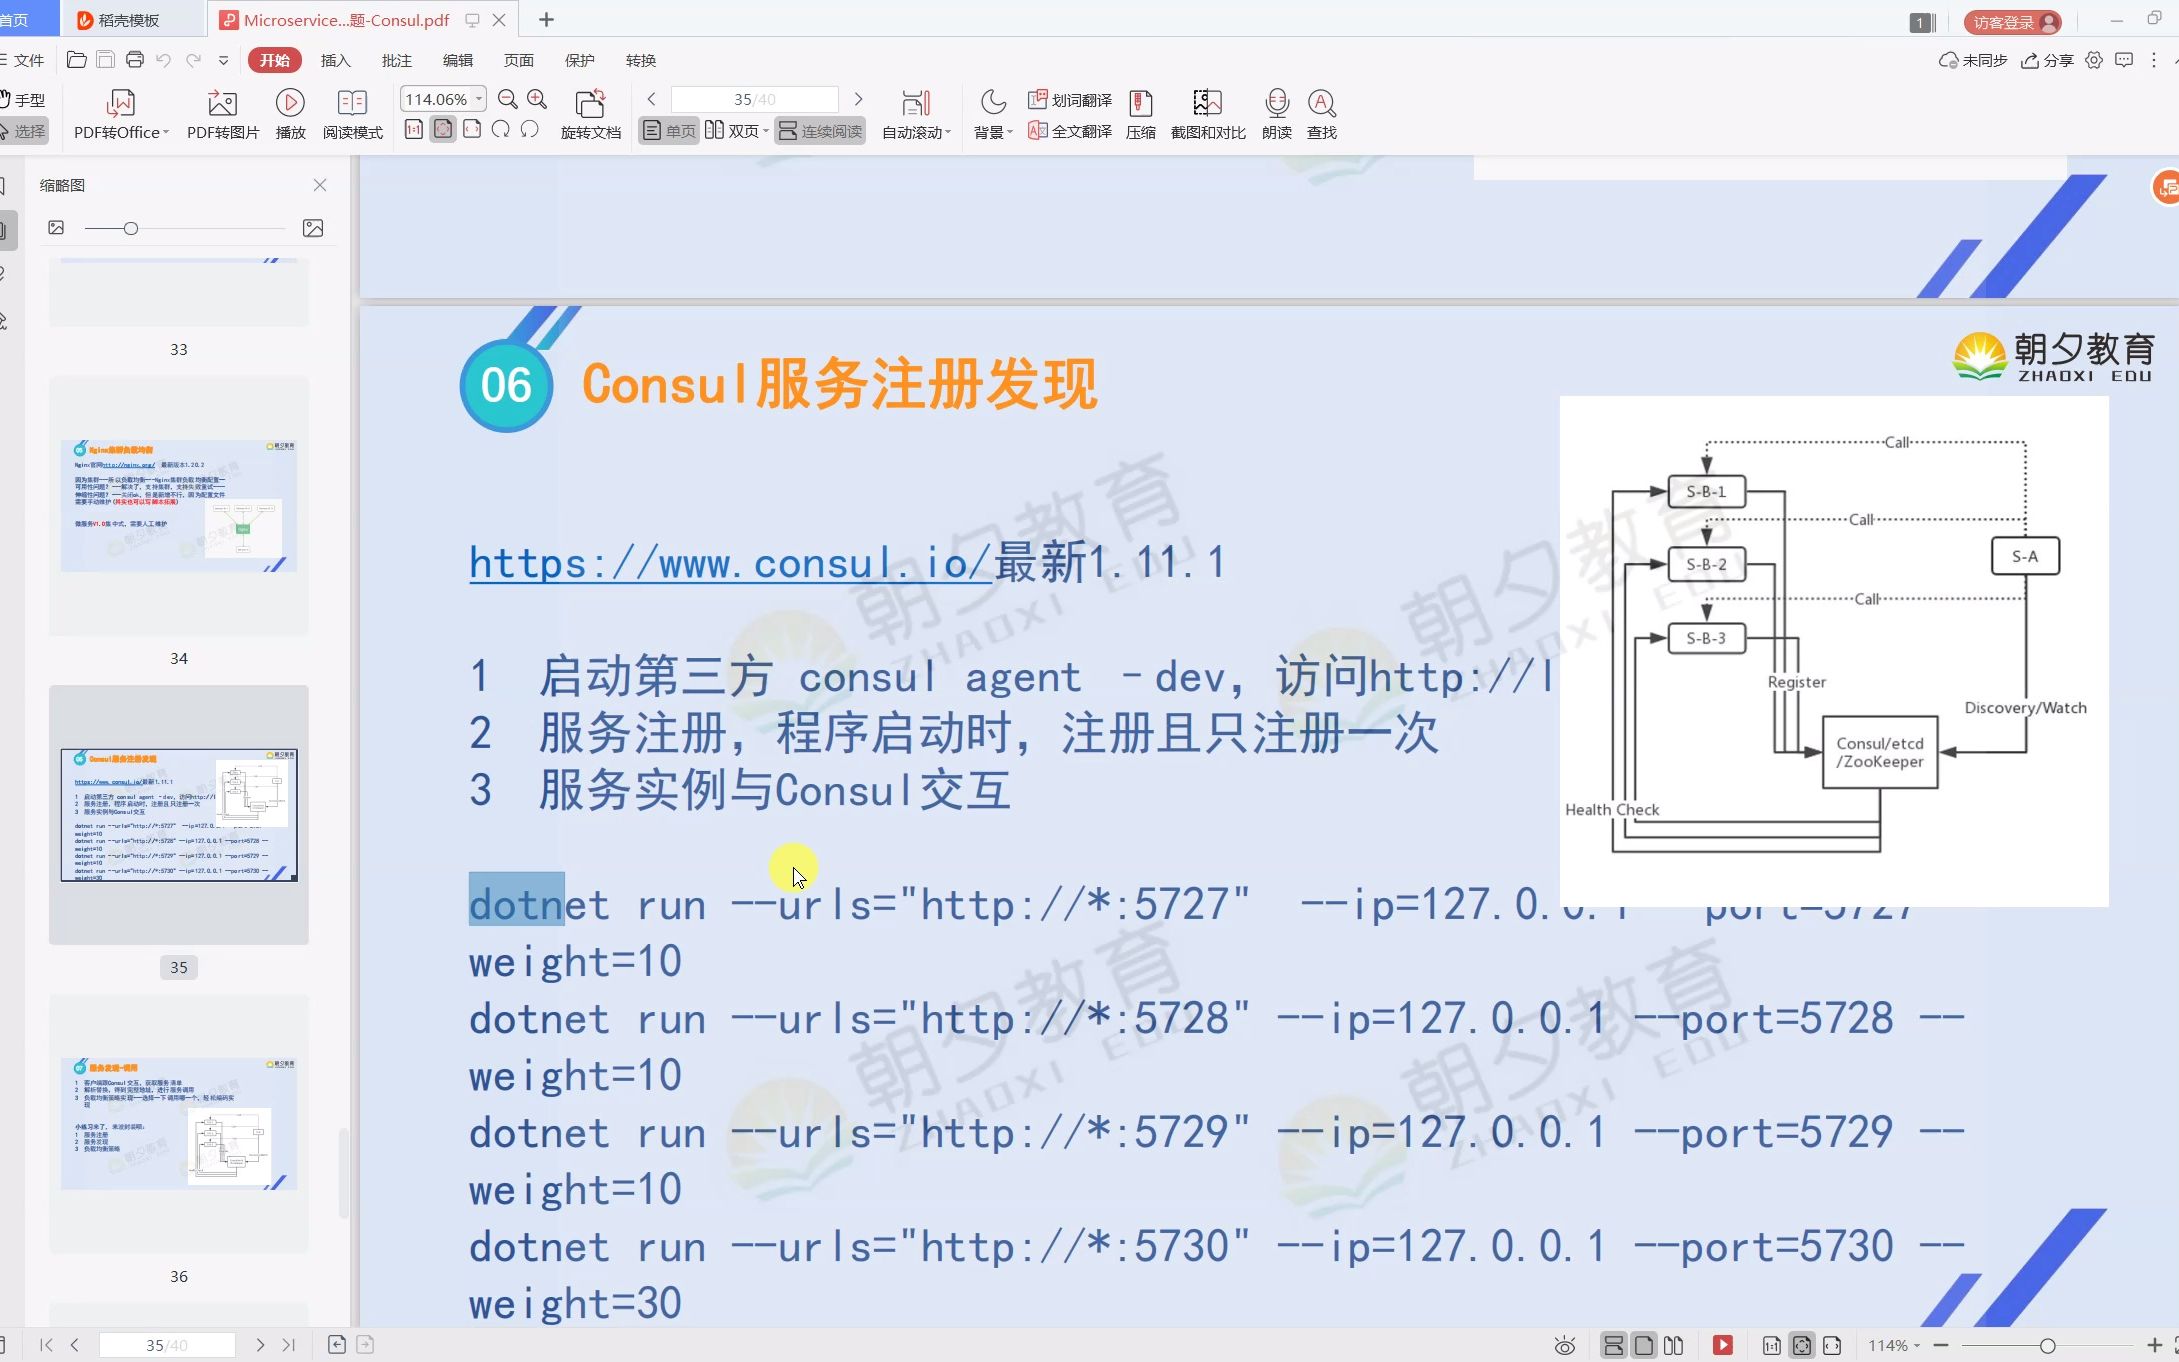Set actual size 1:1 view in ribbon
2179x1362 pixels.
pyautogui.click(x=414, y=129)
